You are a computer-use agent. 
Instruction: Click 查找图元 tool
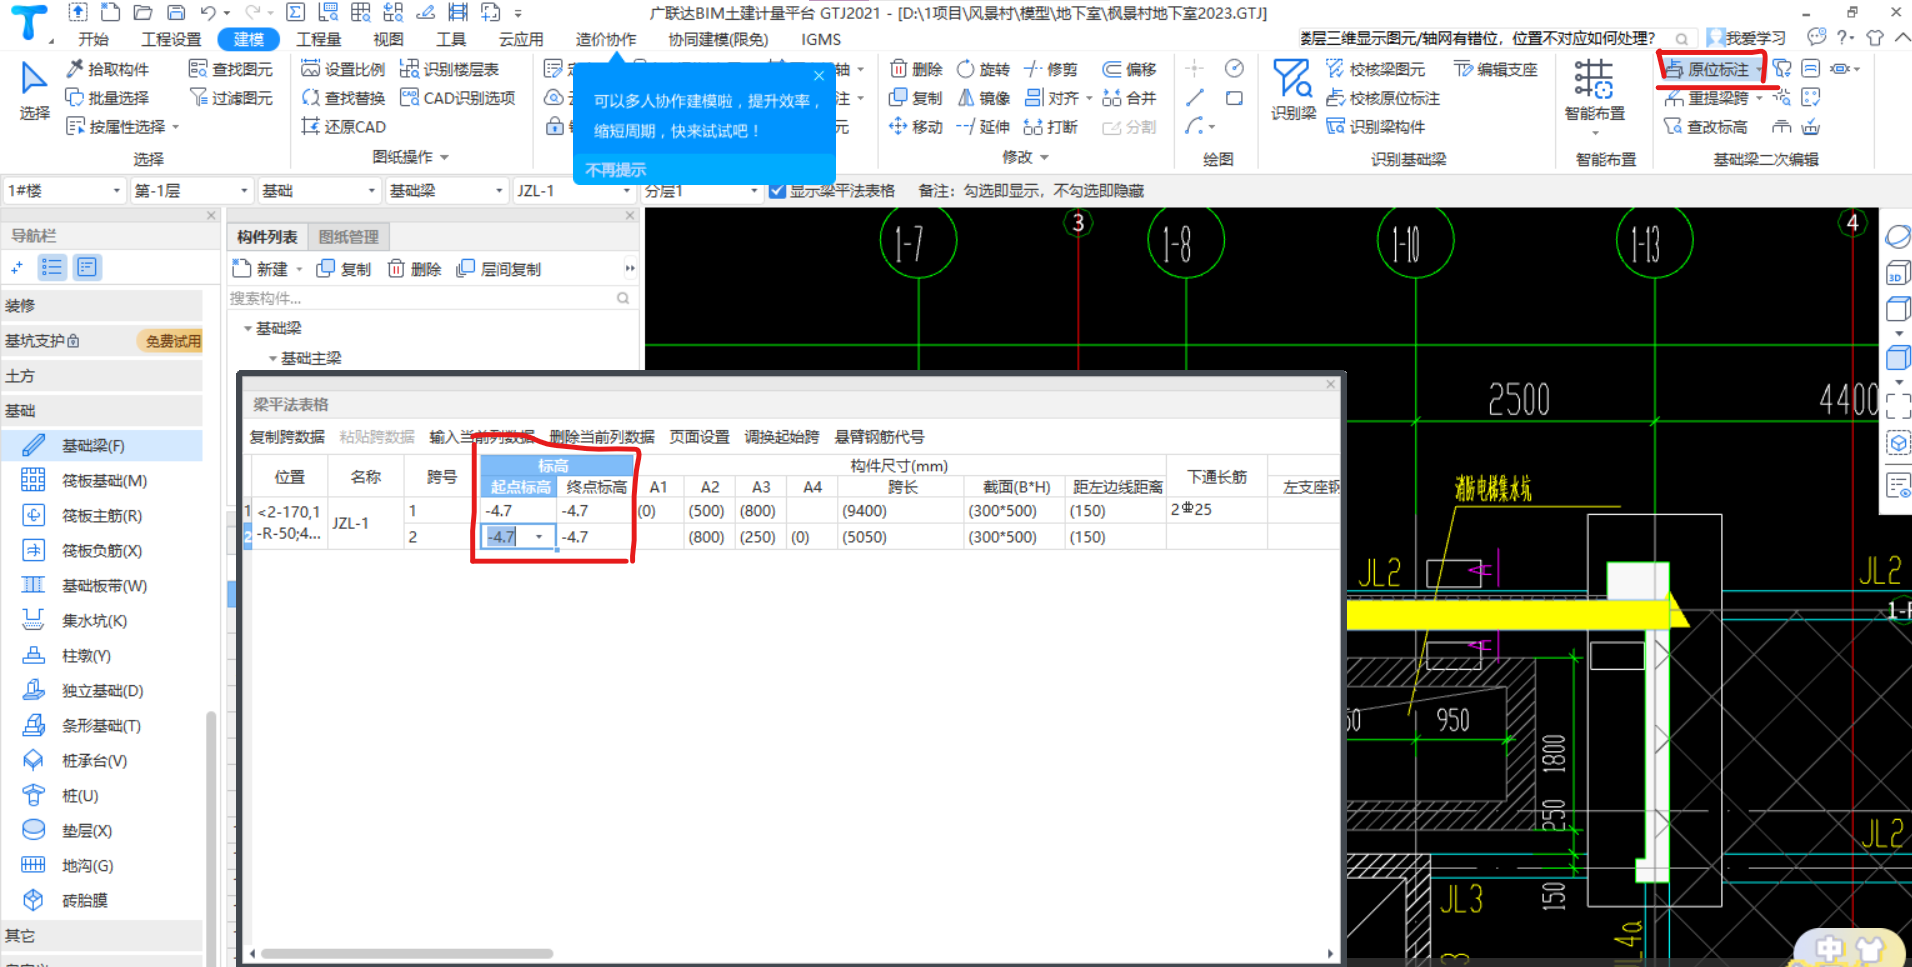point(231,69)
